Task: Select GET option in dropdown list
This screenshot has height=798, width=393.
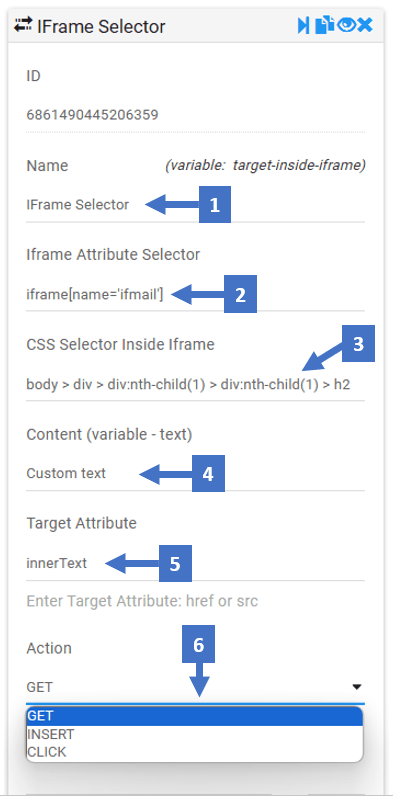Action: click(194, 716)
